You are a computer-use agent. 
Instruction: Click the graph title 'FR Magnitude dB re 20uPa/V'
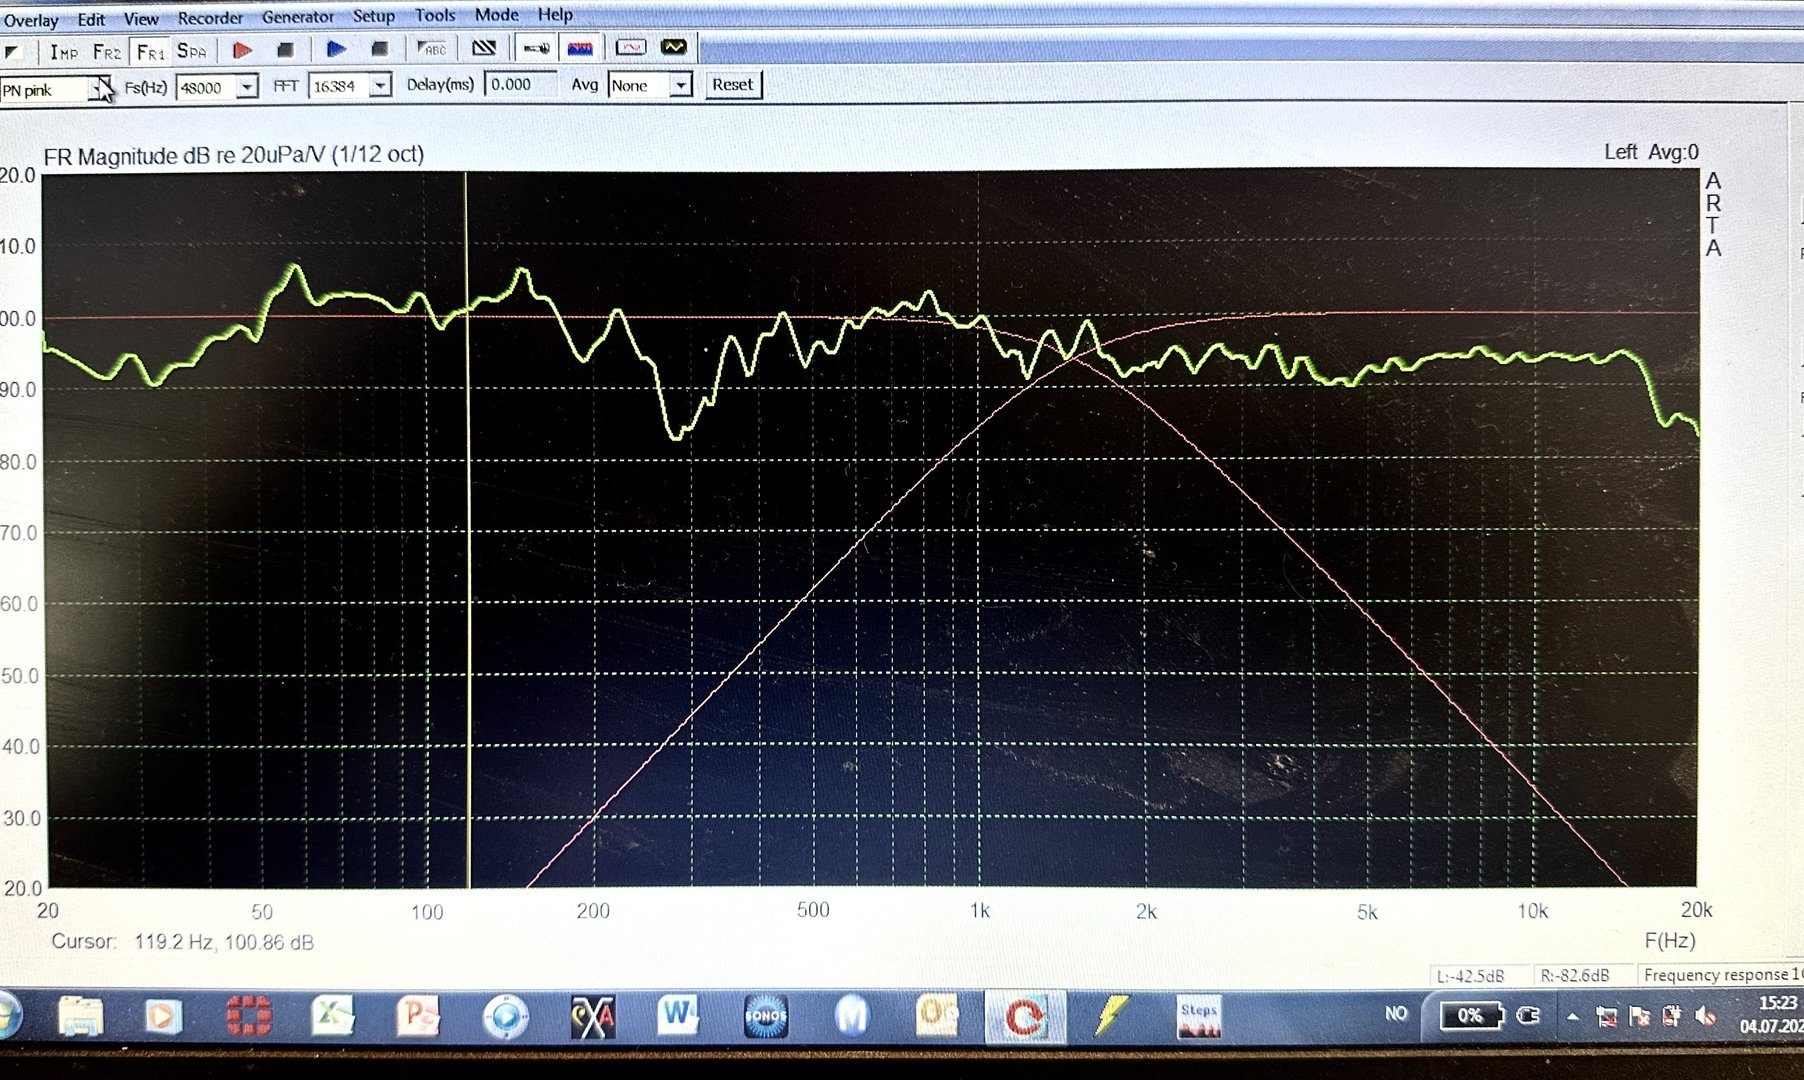tap(184, 157)
